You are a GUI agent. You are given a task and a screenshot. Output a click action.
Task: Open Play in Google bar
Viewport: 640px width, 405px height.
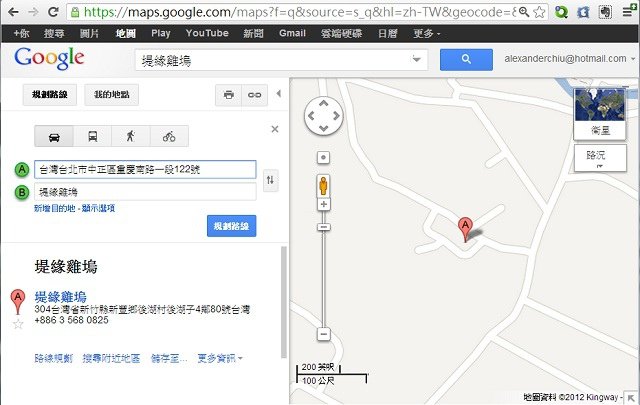(160, 33)
